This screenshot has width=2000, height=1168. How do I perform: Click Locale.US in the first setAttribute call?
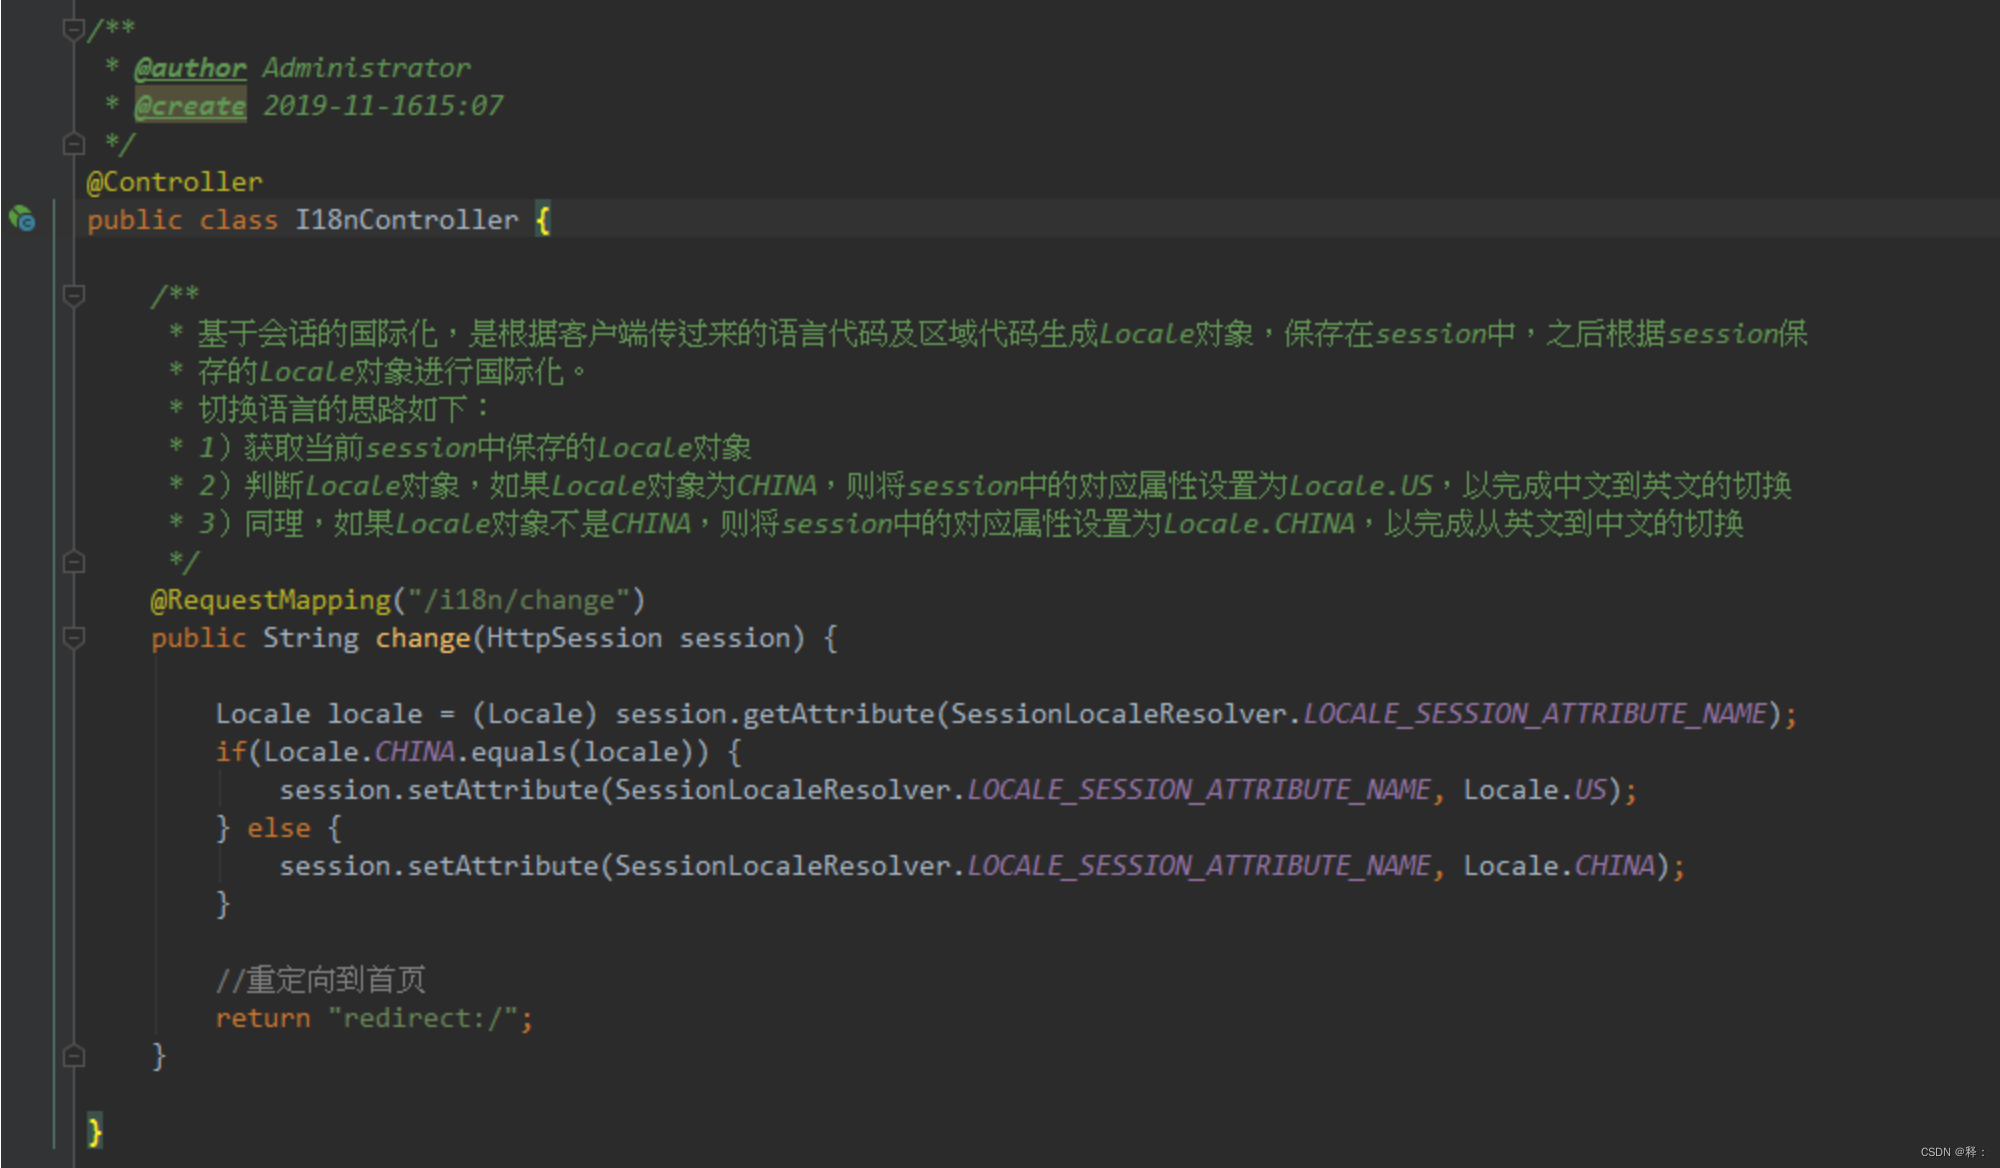(x=1535, y=790)
